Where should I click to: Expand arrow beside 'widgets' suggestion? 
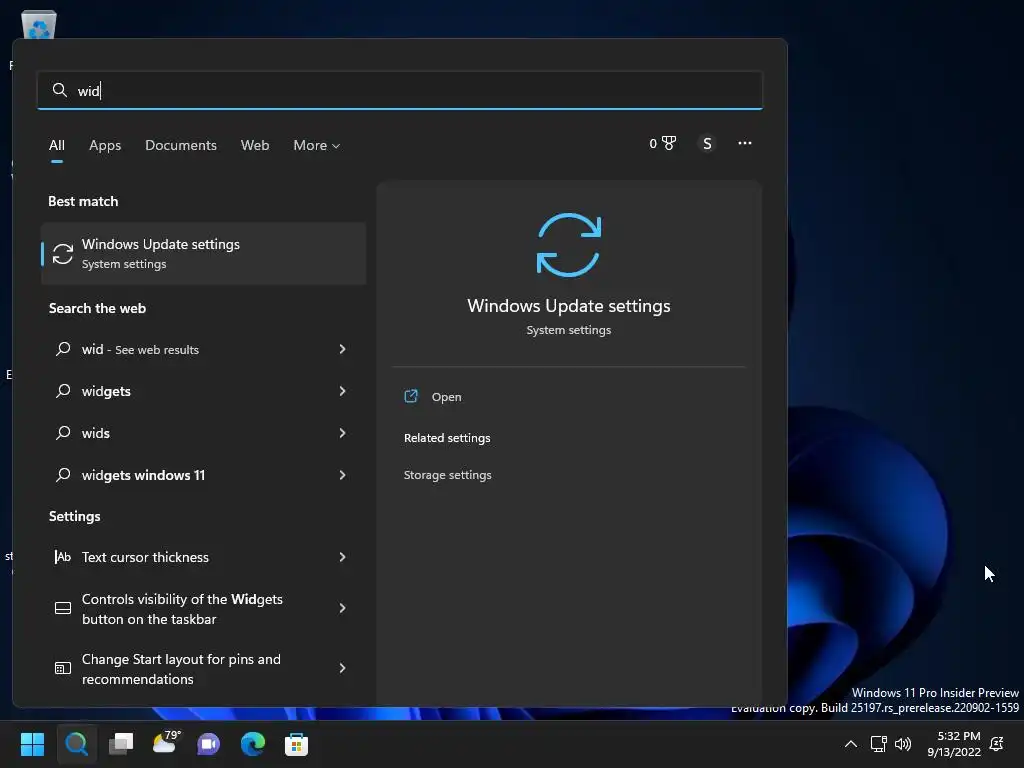342,391
